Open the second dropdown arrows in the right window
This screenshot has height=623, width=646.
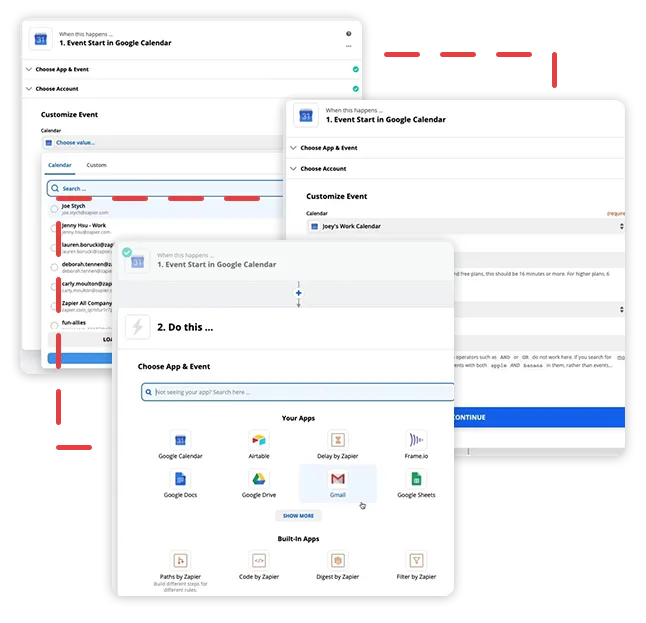[x=621, y=309]
